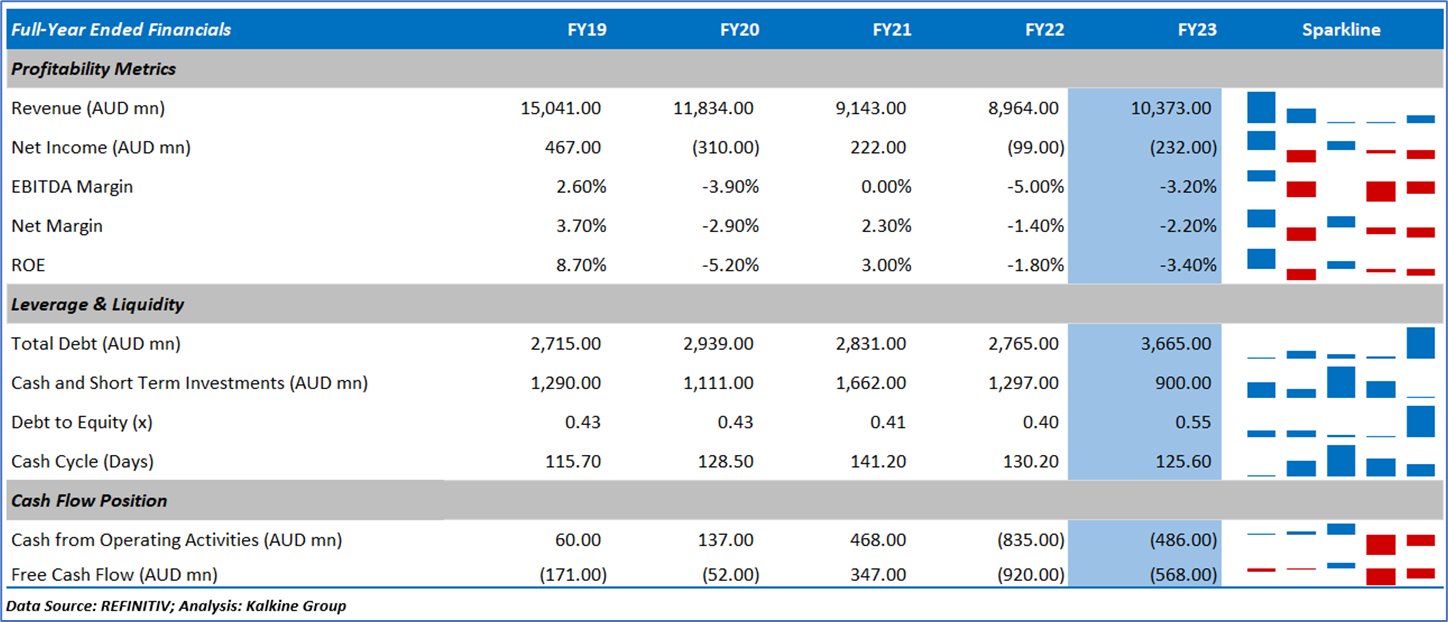Screen dimensions: 1448x622
Task: Select FY20 Net Income value (310.00)
Action: pos(725,147)
